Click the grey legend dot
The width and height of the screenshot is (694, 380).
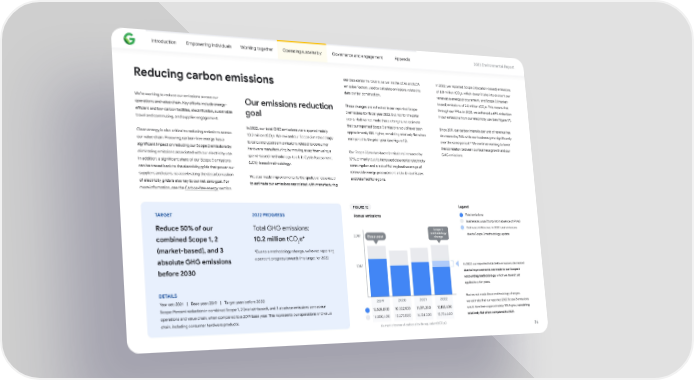point(462,221)
